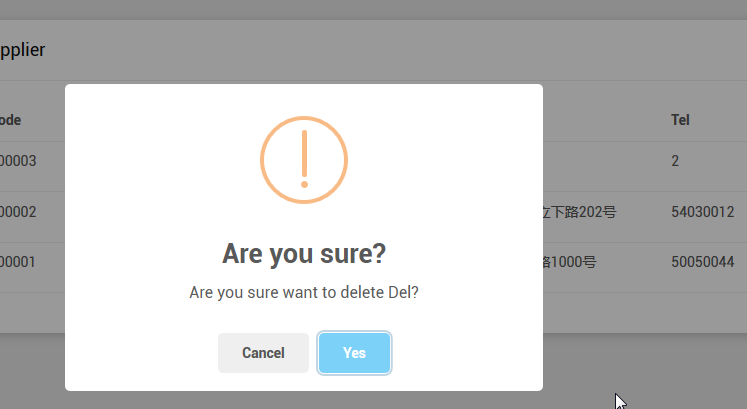747x409 pixels.
Task: Click the orange exclamation warning icon
Action: tap(304, 160)
